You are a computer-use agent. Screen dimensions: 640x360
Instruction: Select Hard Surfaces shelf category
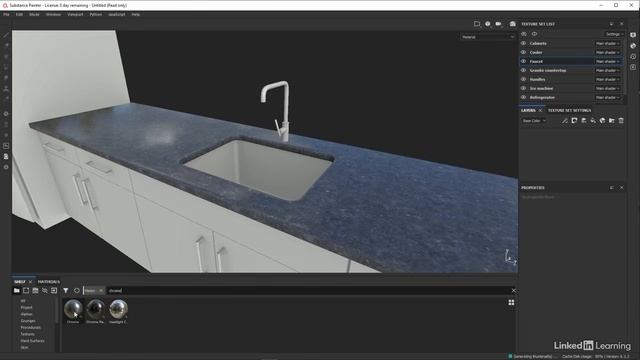32,340
